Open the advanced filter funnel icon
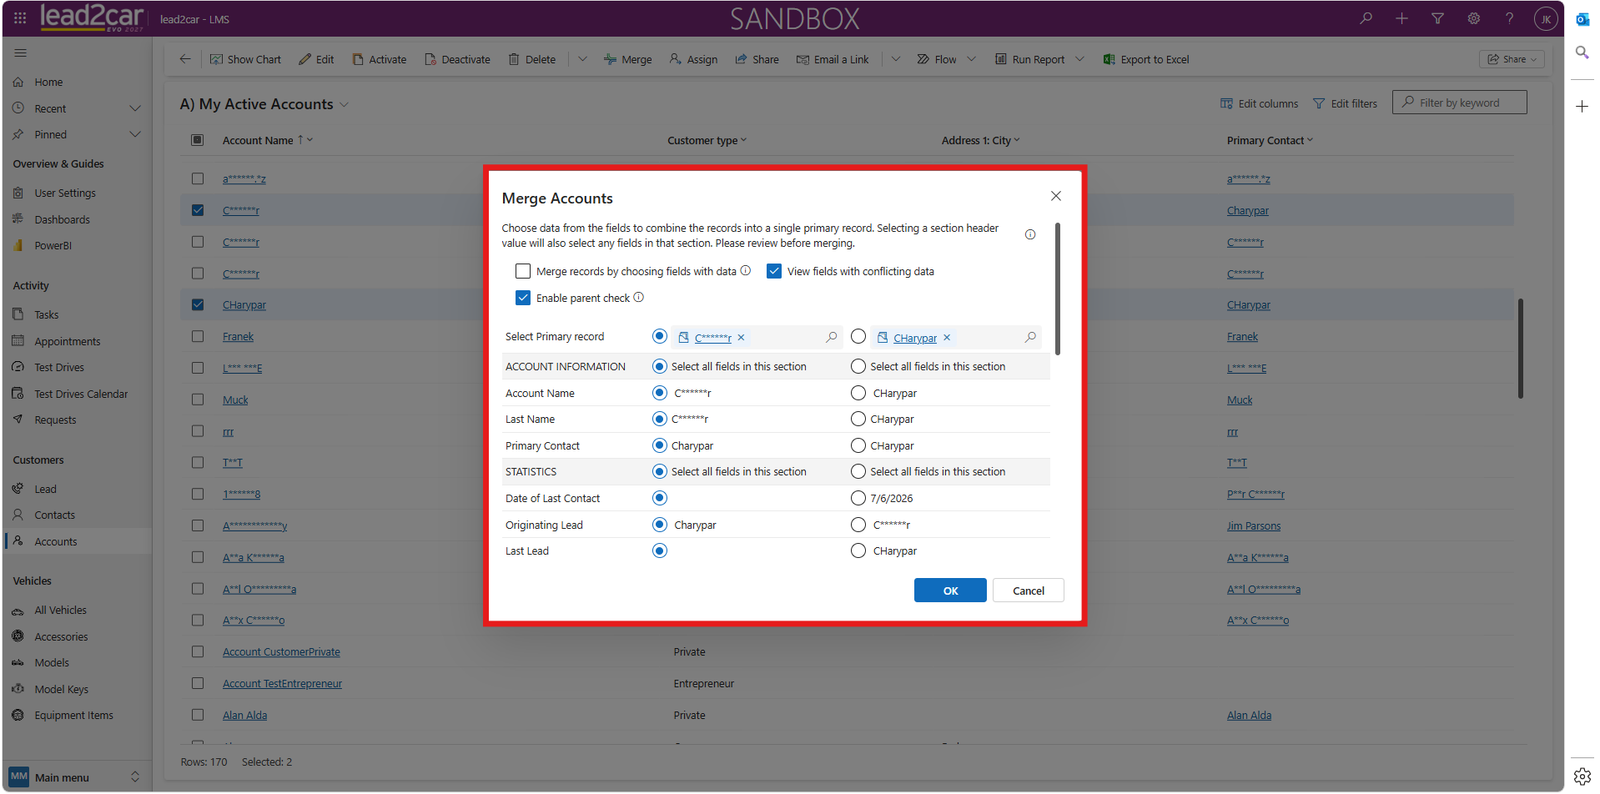This screenshot has height=794, width=1600. (x=1438, y=18)
